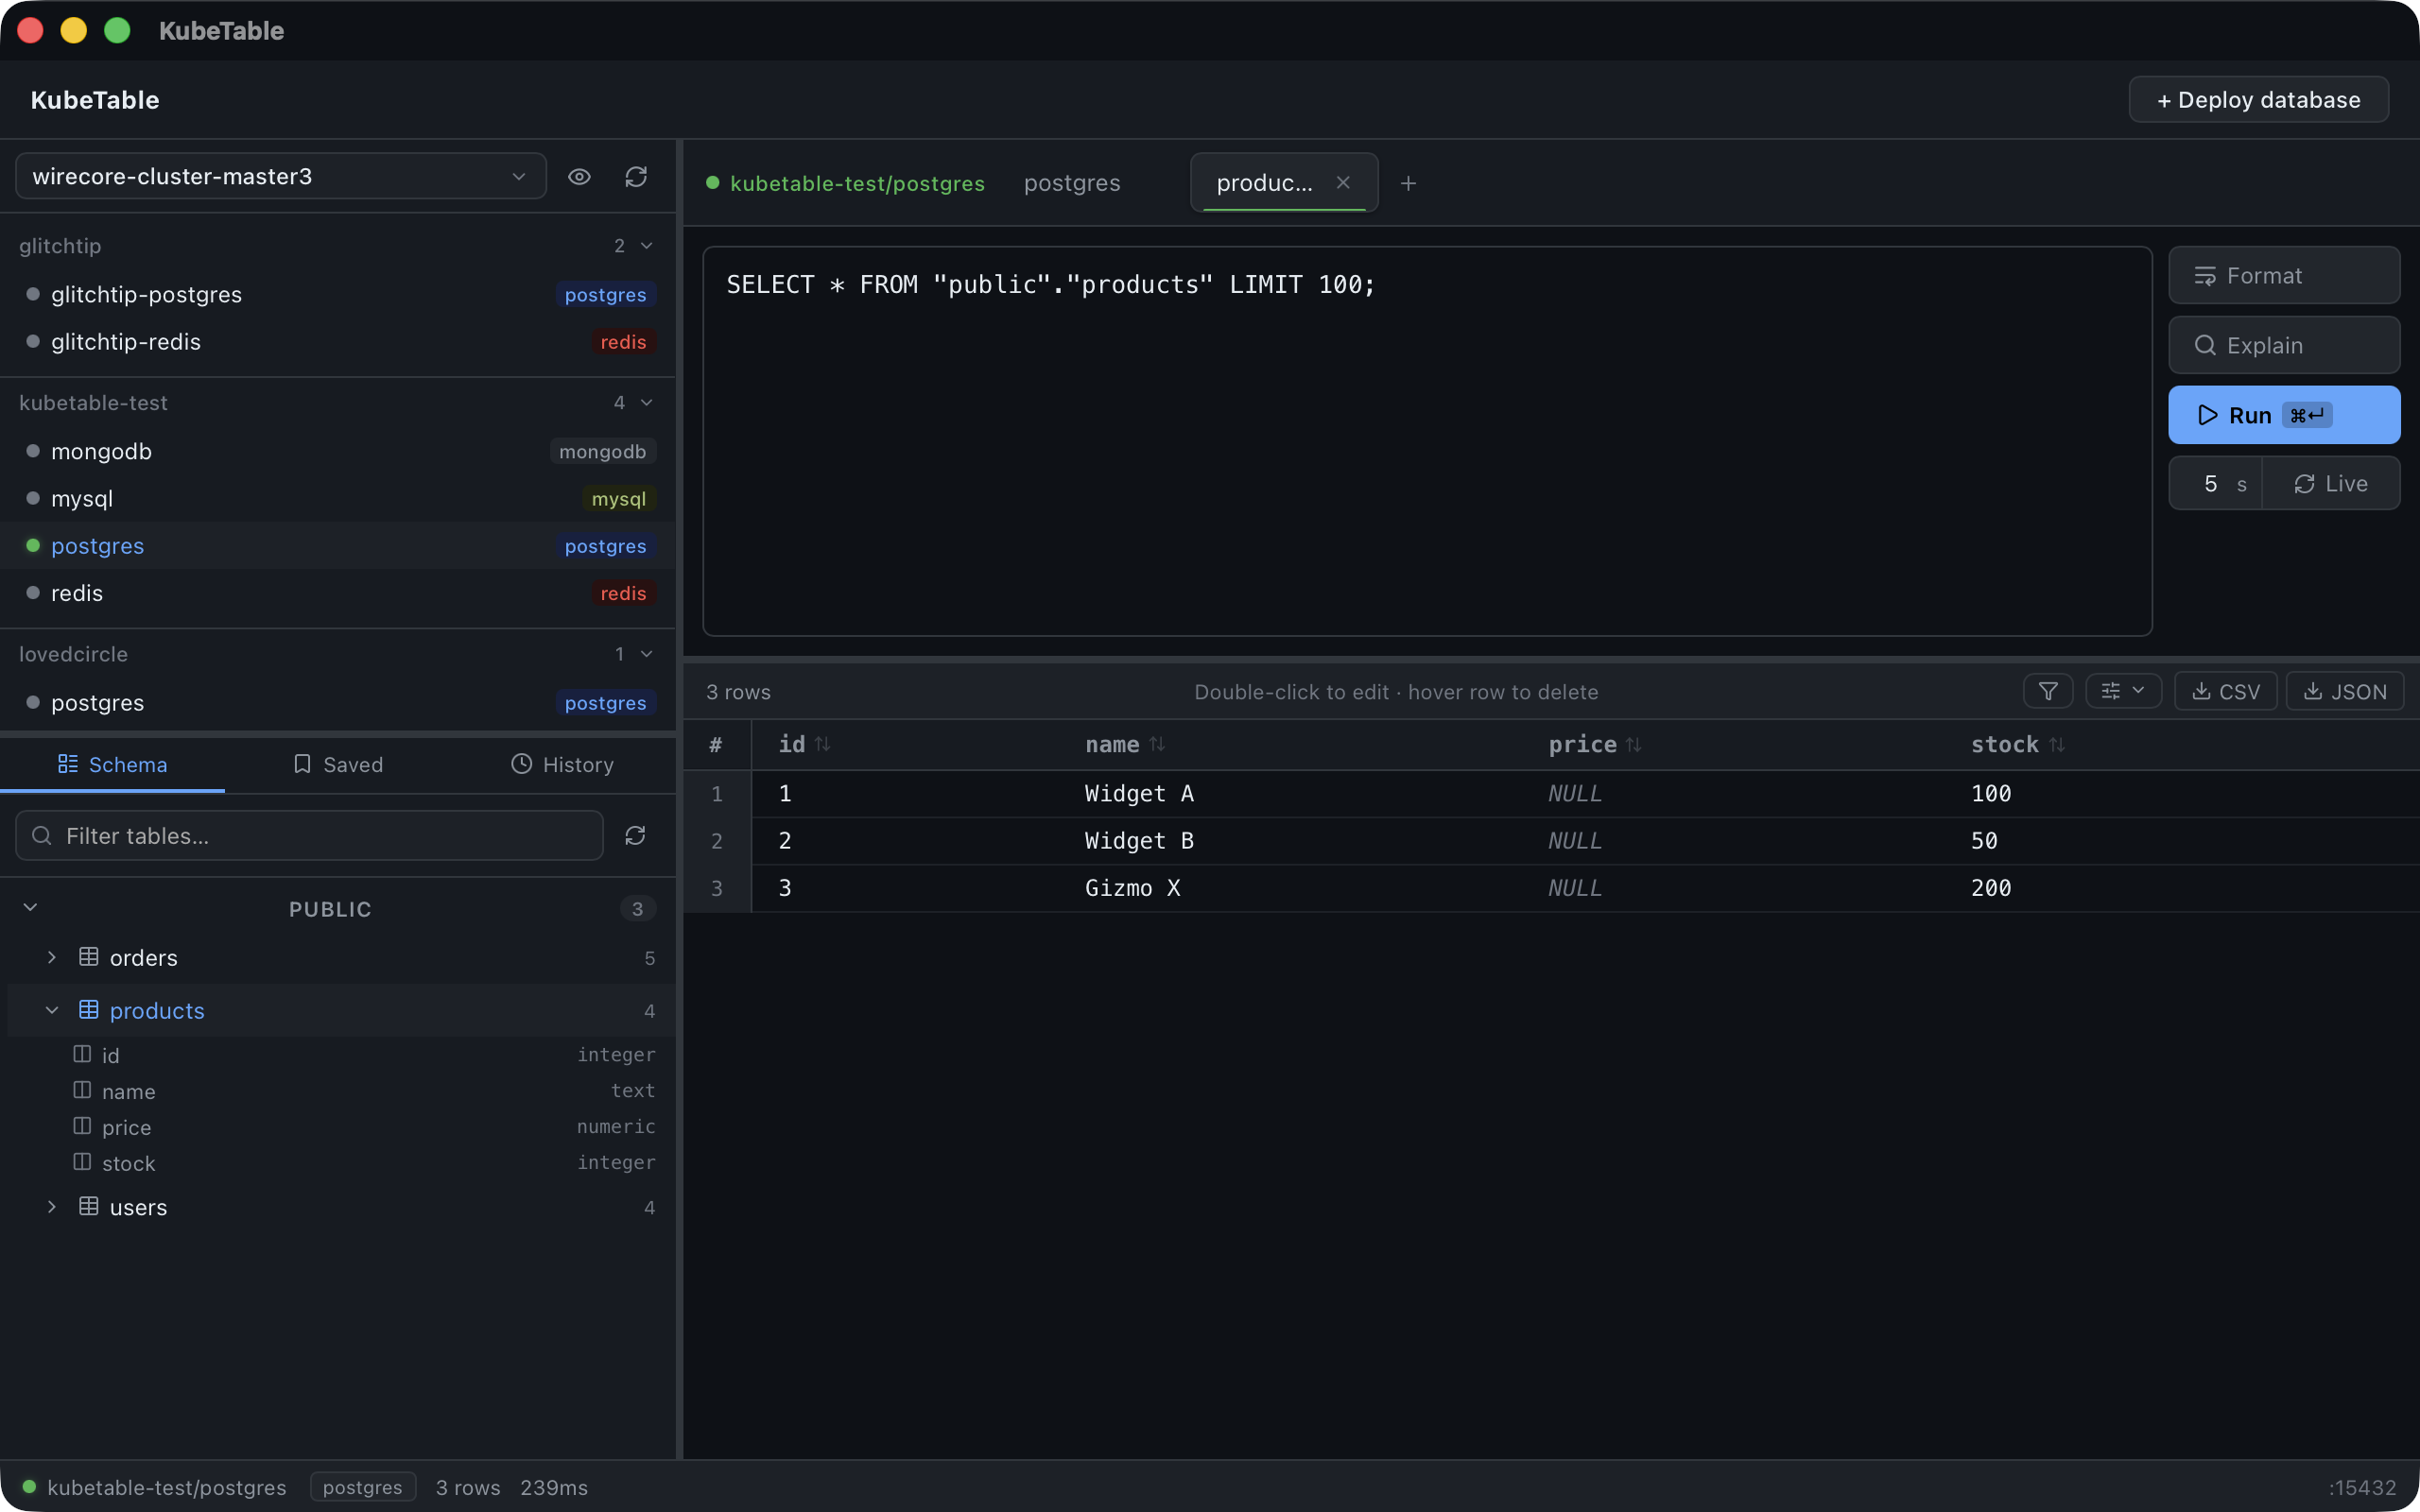Click the postgres tab label

tap(1072, 183)
